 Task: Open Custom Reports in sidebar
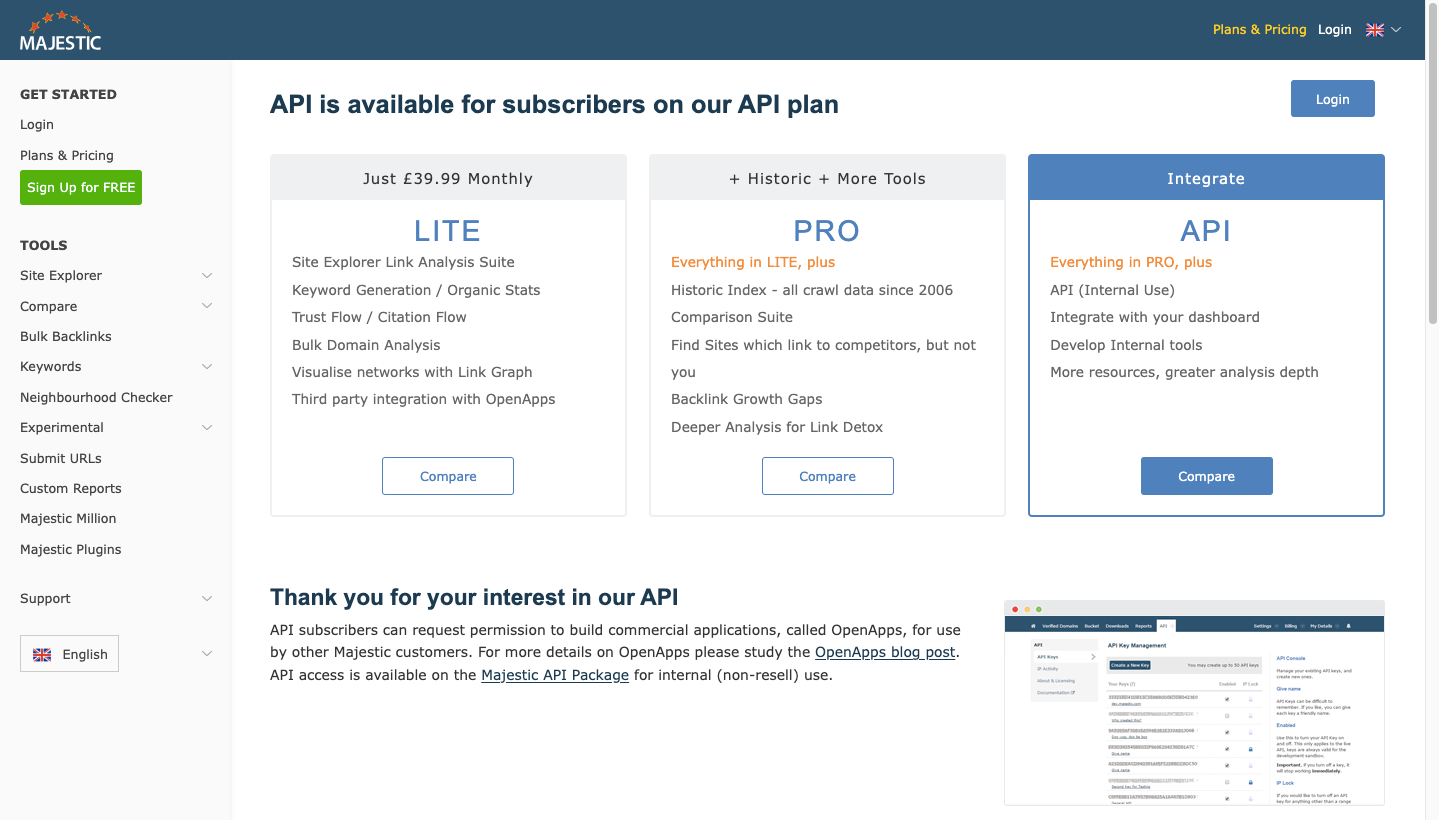(x=71, y=489)
